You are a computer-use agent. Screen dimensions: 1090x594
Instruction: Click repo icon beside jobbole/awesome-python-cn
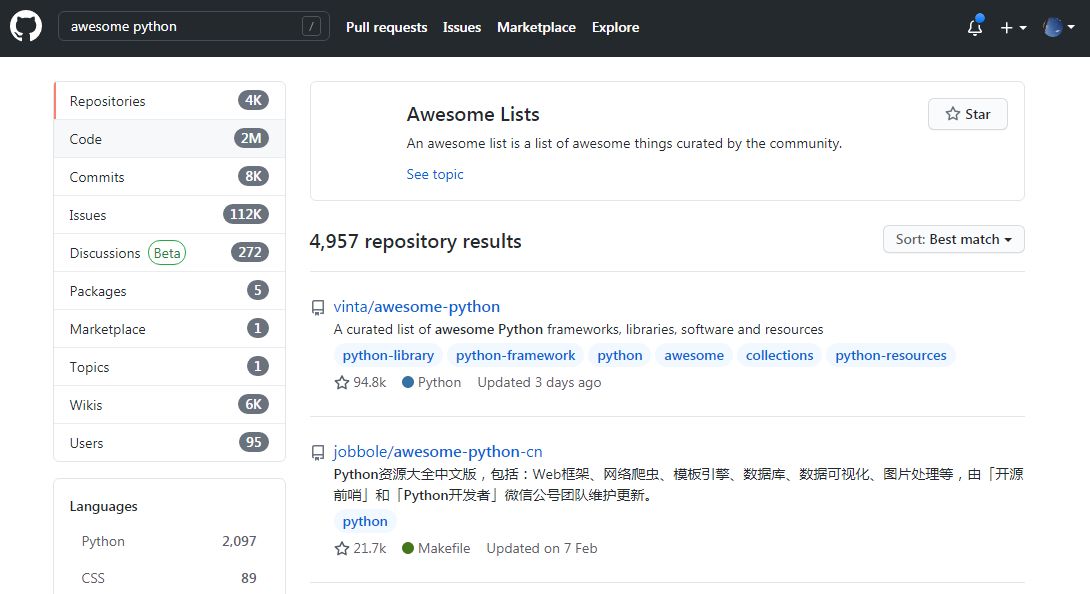[x=318, y=453]
